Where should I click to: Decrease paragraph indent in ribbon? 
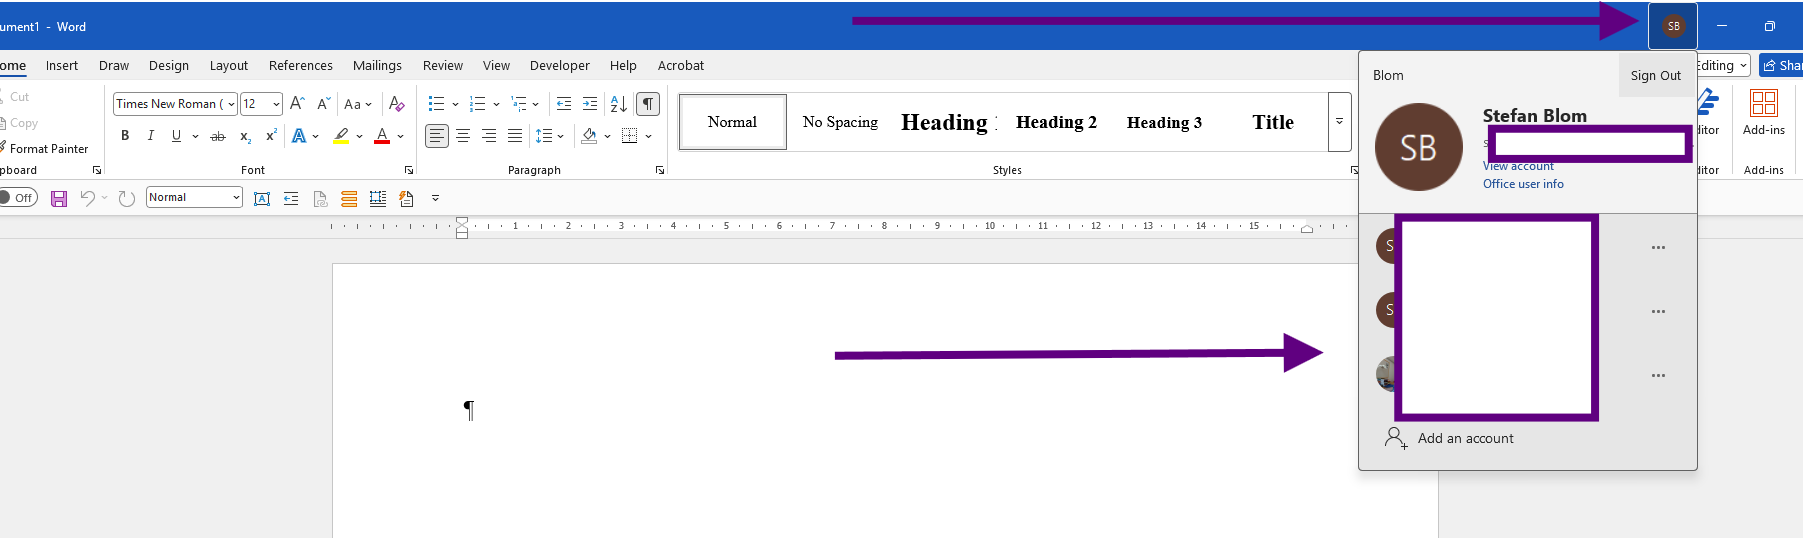pyautogui.click(x=564, y=104)
